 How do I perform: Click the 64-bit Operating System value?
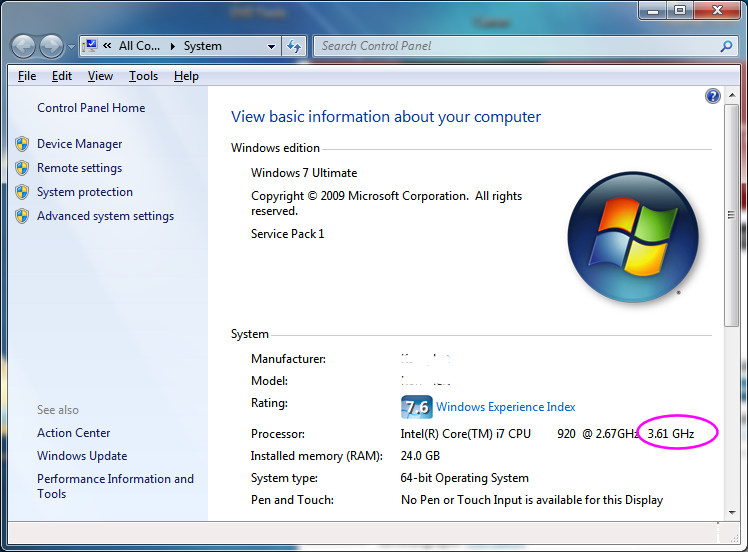[x=464, y=478]
